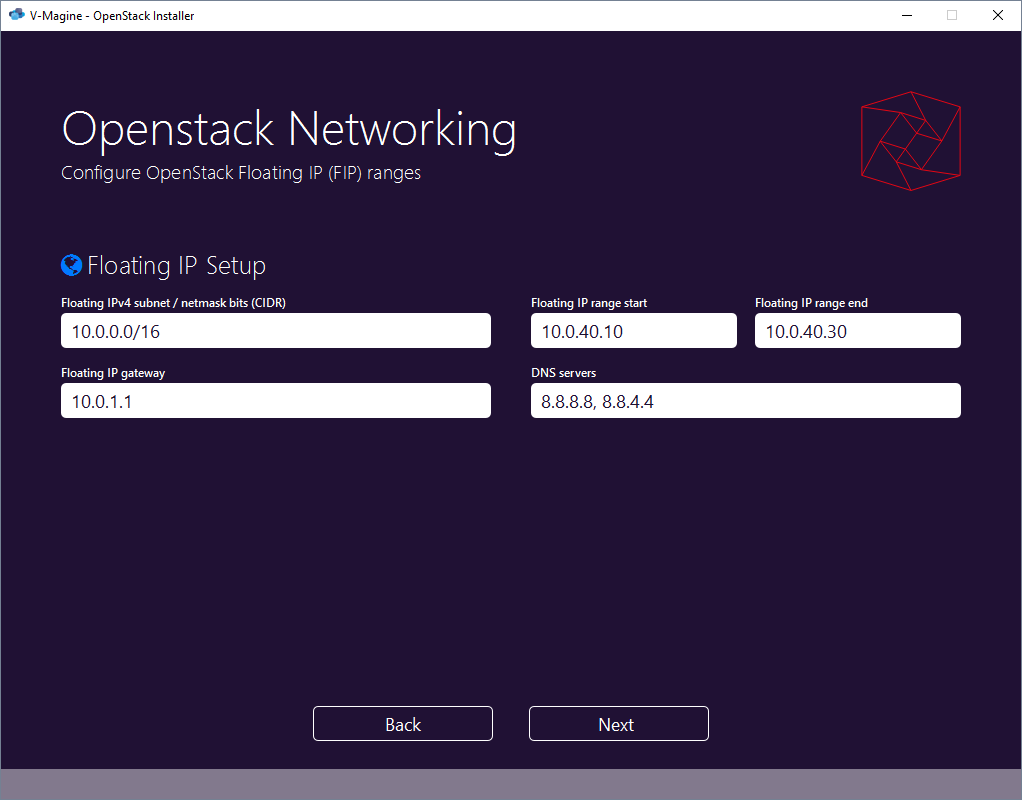Click the Floating IP gateway field
1022x800 pixels.
click(275, 400)
